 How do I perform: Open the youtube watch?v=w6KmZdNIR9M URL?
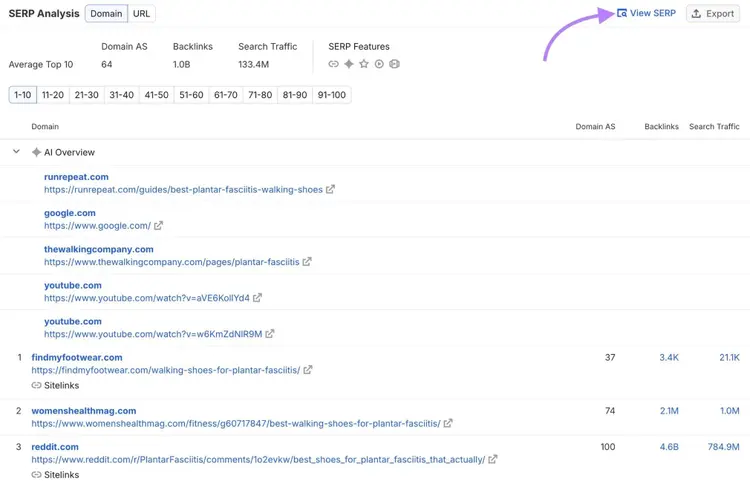coord(153,334)
